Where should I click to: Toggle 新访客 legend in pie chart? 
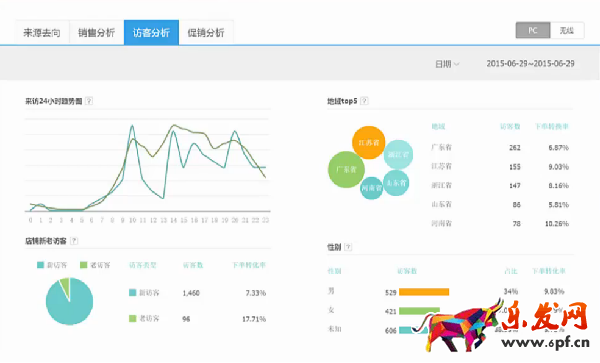tap(52, 265)
